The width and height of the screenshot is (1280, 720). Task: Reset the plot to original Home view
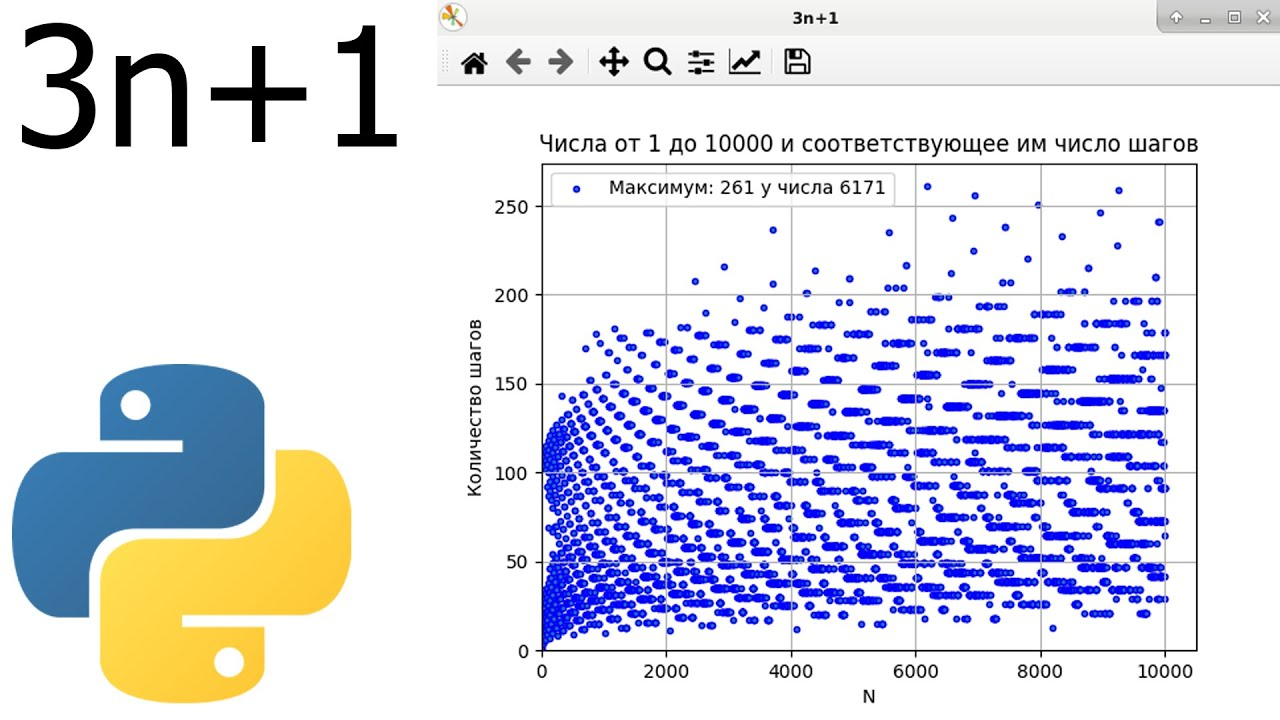[x=474, y=63]
